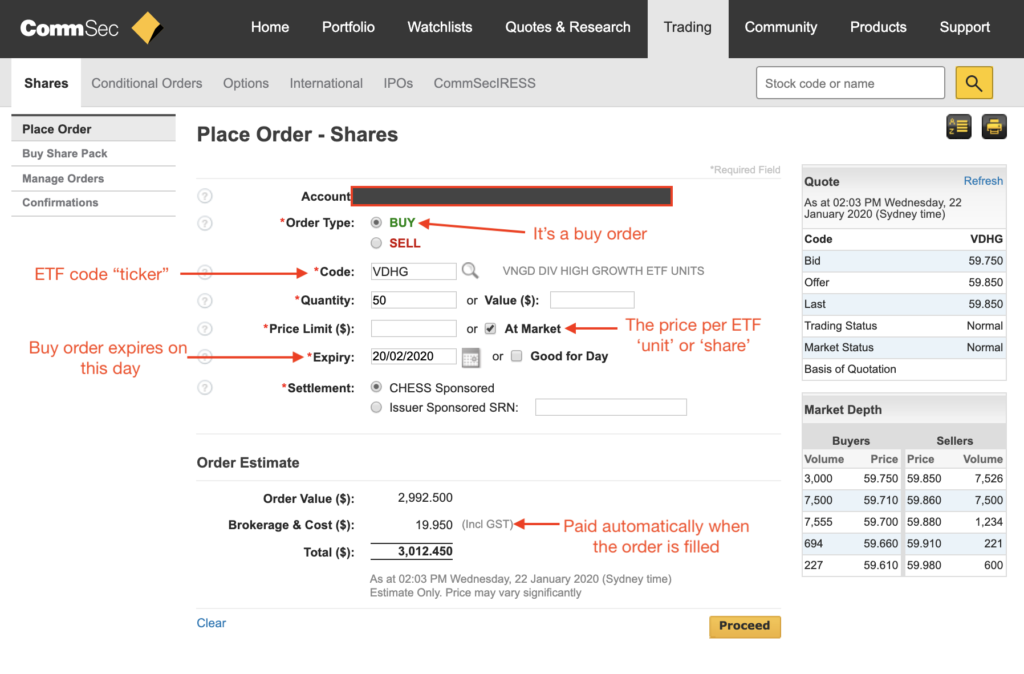Click help icon next to Account
The height and width of the screenshot is (674, 1024).
(x=205, y=196)
